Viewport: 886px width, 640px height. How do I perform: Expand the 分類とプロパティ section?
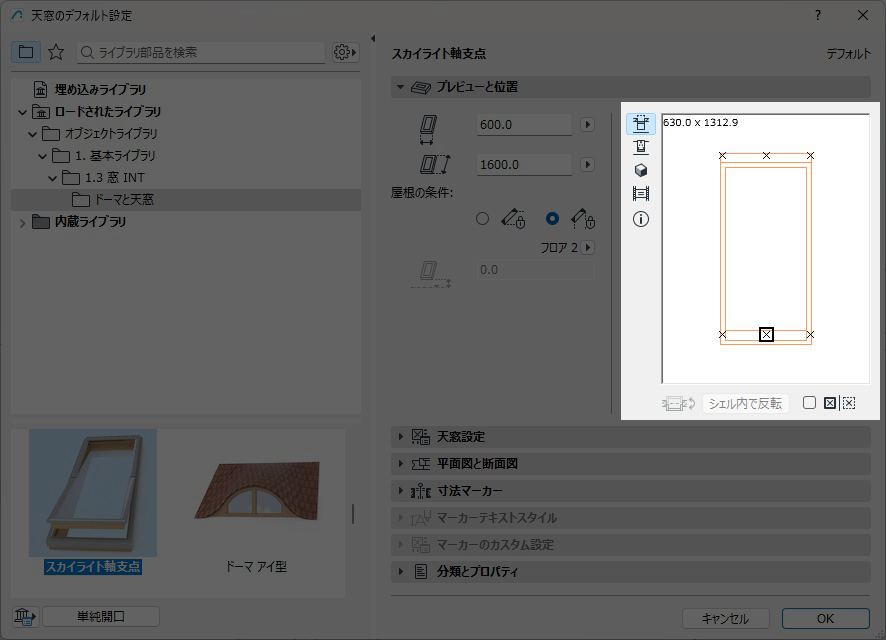tap(402, 572)
